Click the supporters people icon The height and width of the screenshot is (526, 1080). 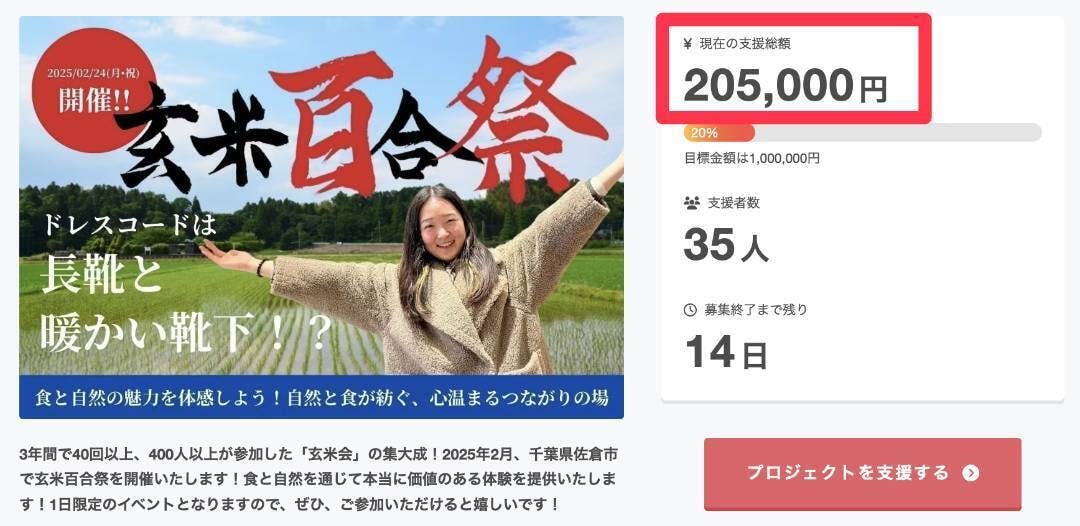691,203
